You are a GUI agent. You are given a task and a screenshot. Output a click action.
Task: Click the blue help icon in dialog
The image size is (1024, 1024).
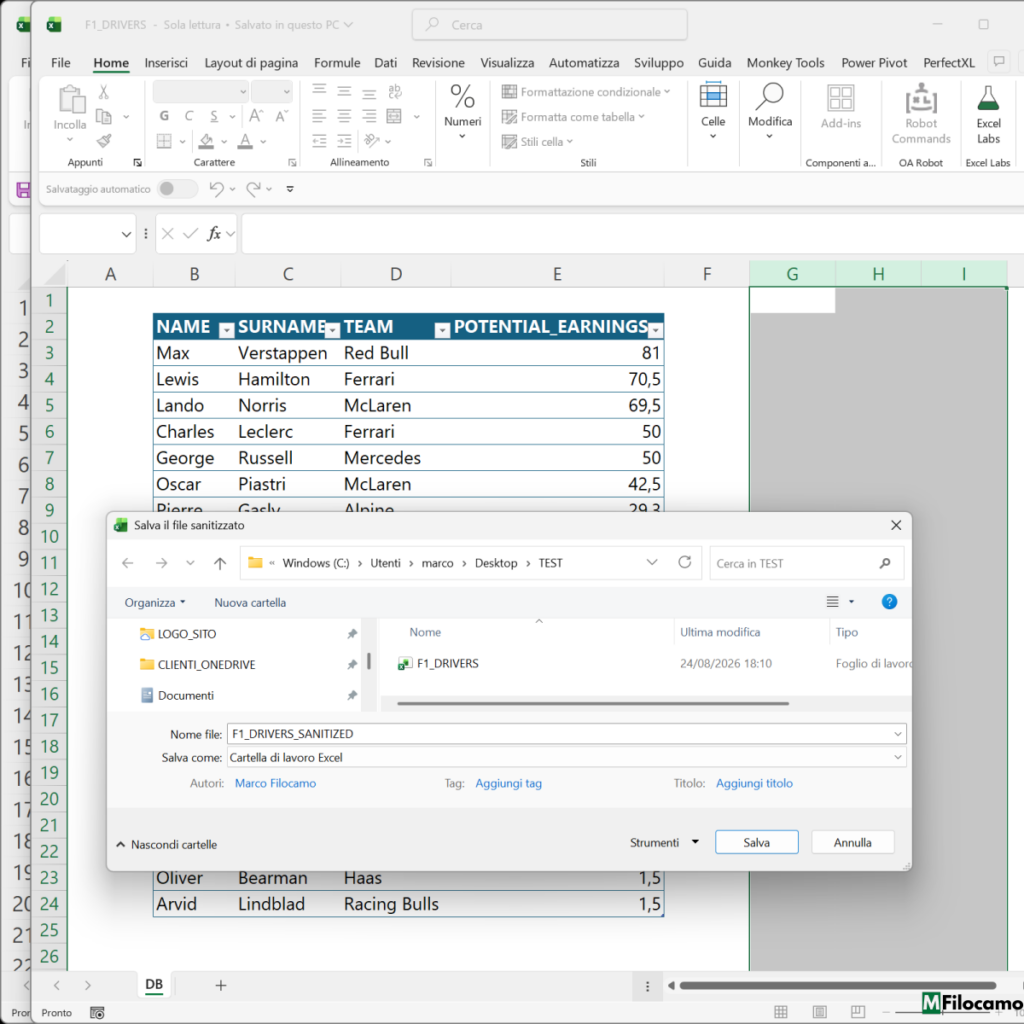pos(889,601)
